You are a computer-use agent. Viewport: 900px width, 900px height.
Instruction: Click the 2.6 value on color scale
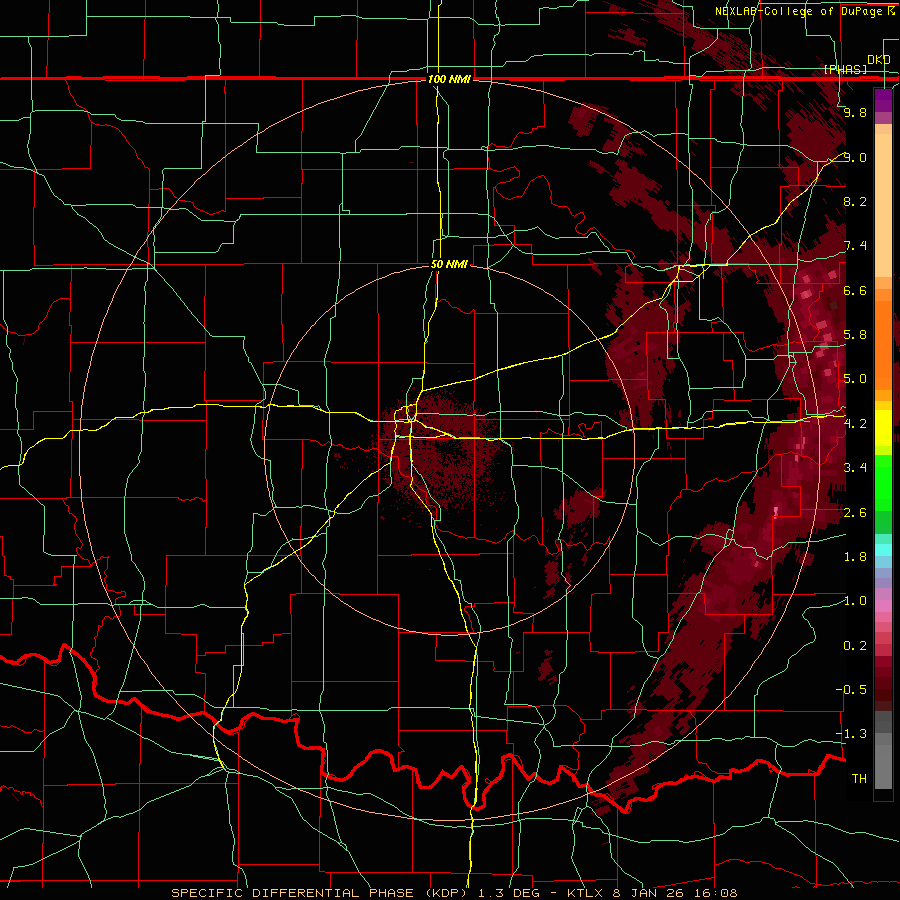855,513
